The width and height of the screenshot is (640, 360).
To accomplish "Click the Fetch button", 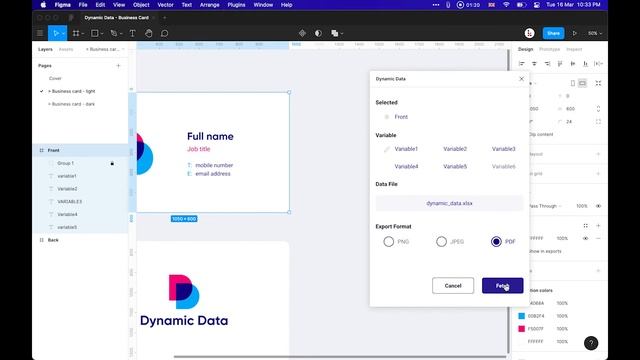I will [x=502, y=286].
